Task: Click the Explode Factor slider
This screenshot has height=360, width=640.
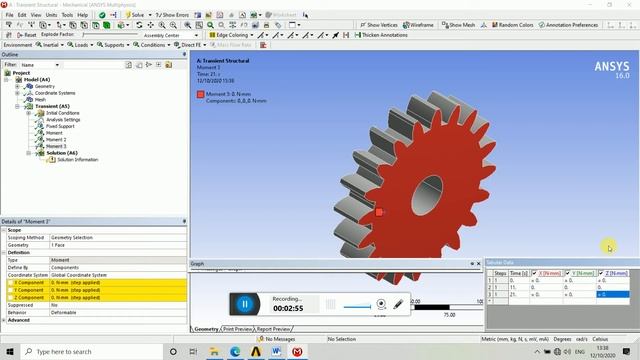Action: click(110, 35)
